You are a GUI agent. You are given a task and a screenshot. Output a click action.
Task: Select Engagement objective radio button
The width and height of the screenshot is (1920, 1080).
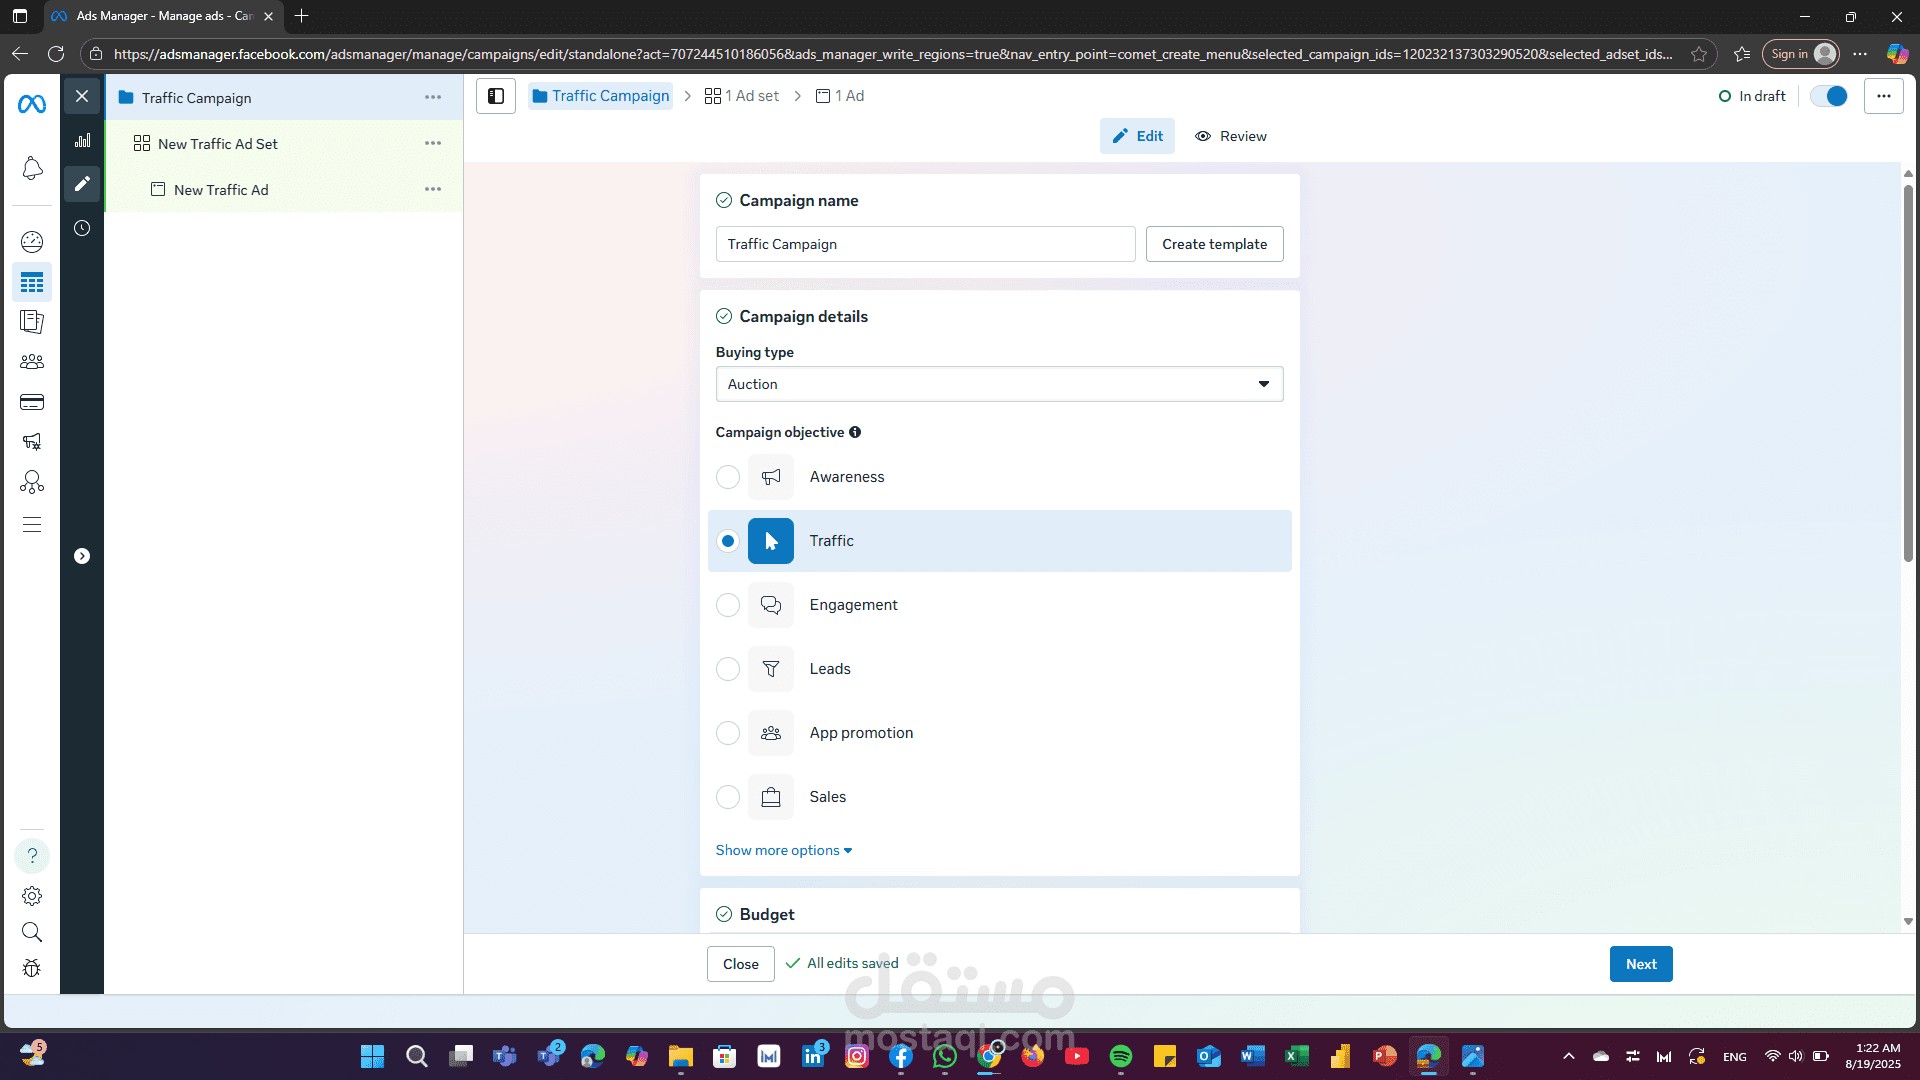pos(728,605)
